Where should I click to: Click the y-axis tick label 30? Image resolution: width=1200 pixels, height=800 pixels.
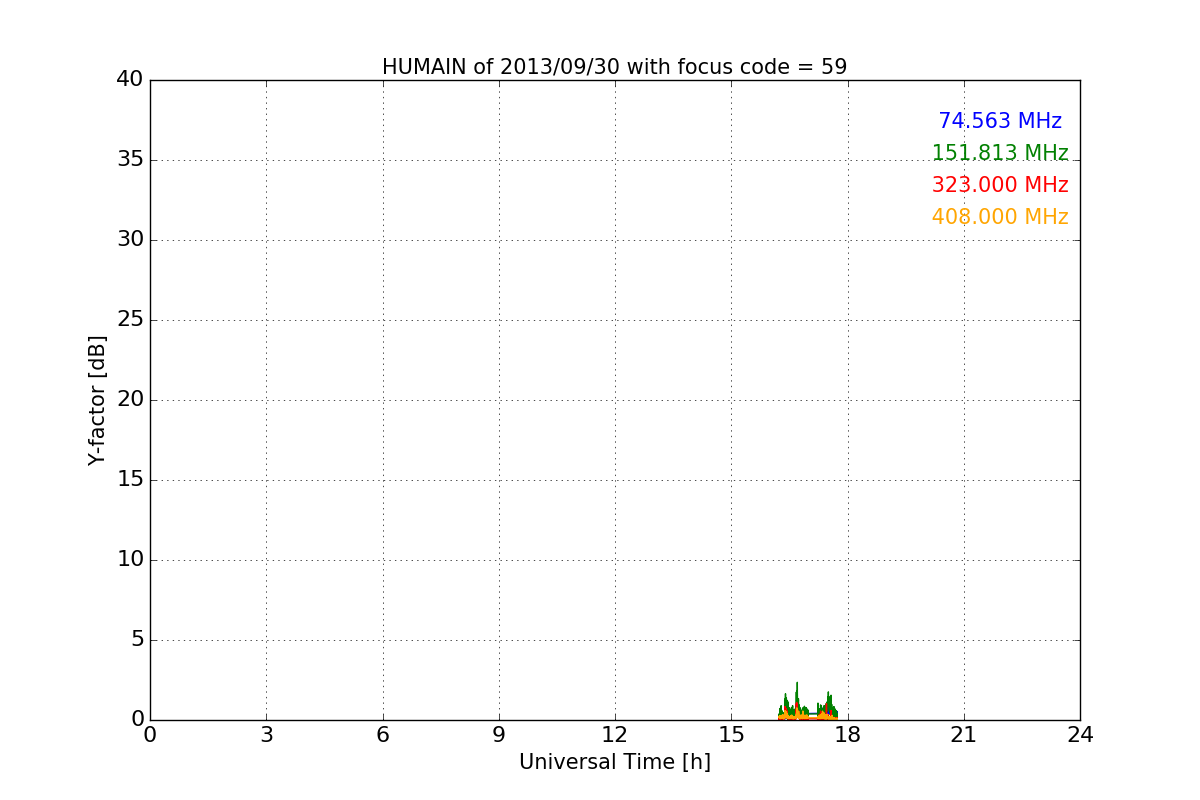(x=130, y=240)
